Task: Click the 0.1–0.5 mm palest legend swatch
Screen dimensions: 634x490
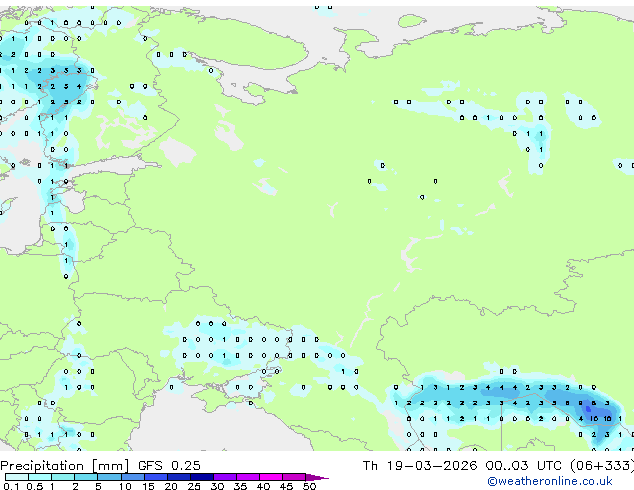Action: pos(17,477)
